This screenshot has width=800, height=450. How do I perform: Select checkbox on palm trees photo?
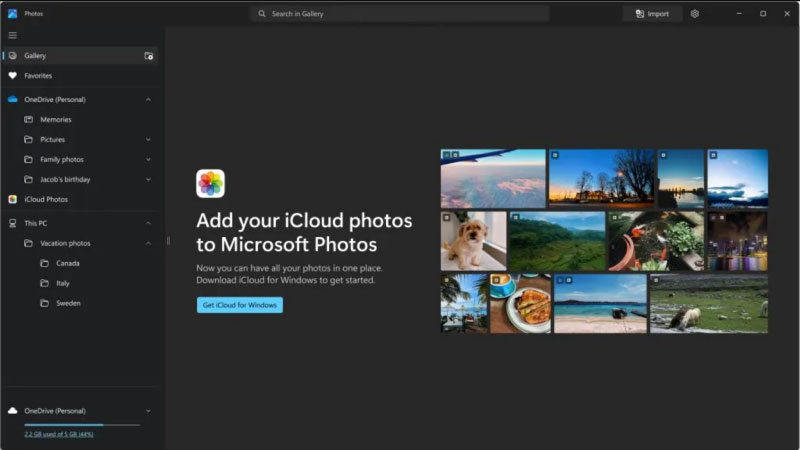(x=446, y=280)
